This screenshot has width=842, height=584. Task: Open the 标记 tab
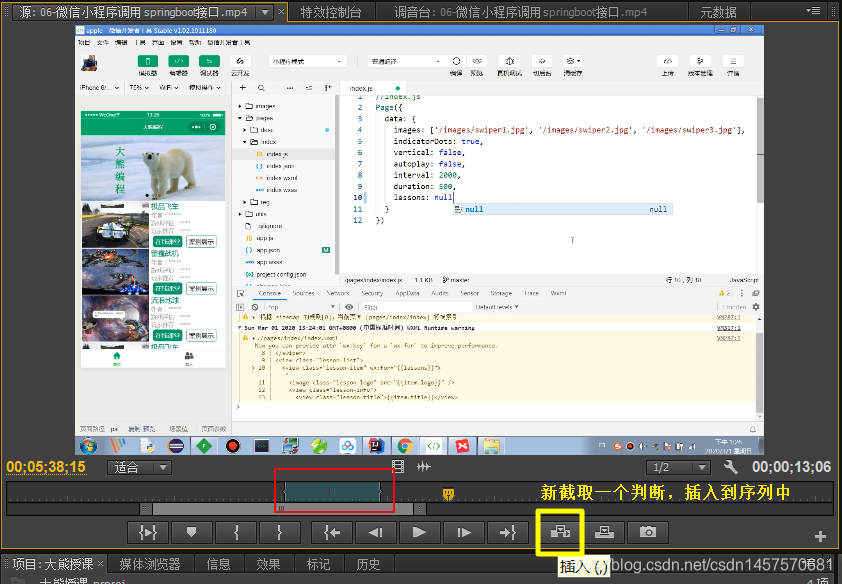(x=318, y=564)
